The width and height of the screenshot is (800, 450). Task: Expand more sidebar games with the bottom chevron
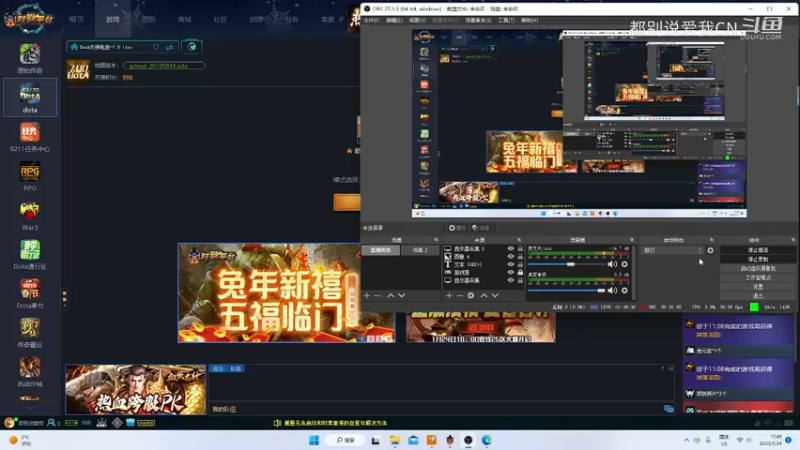30,408
